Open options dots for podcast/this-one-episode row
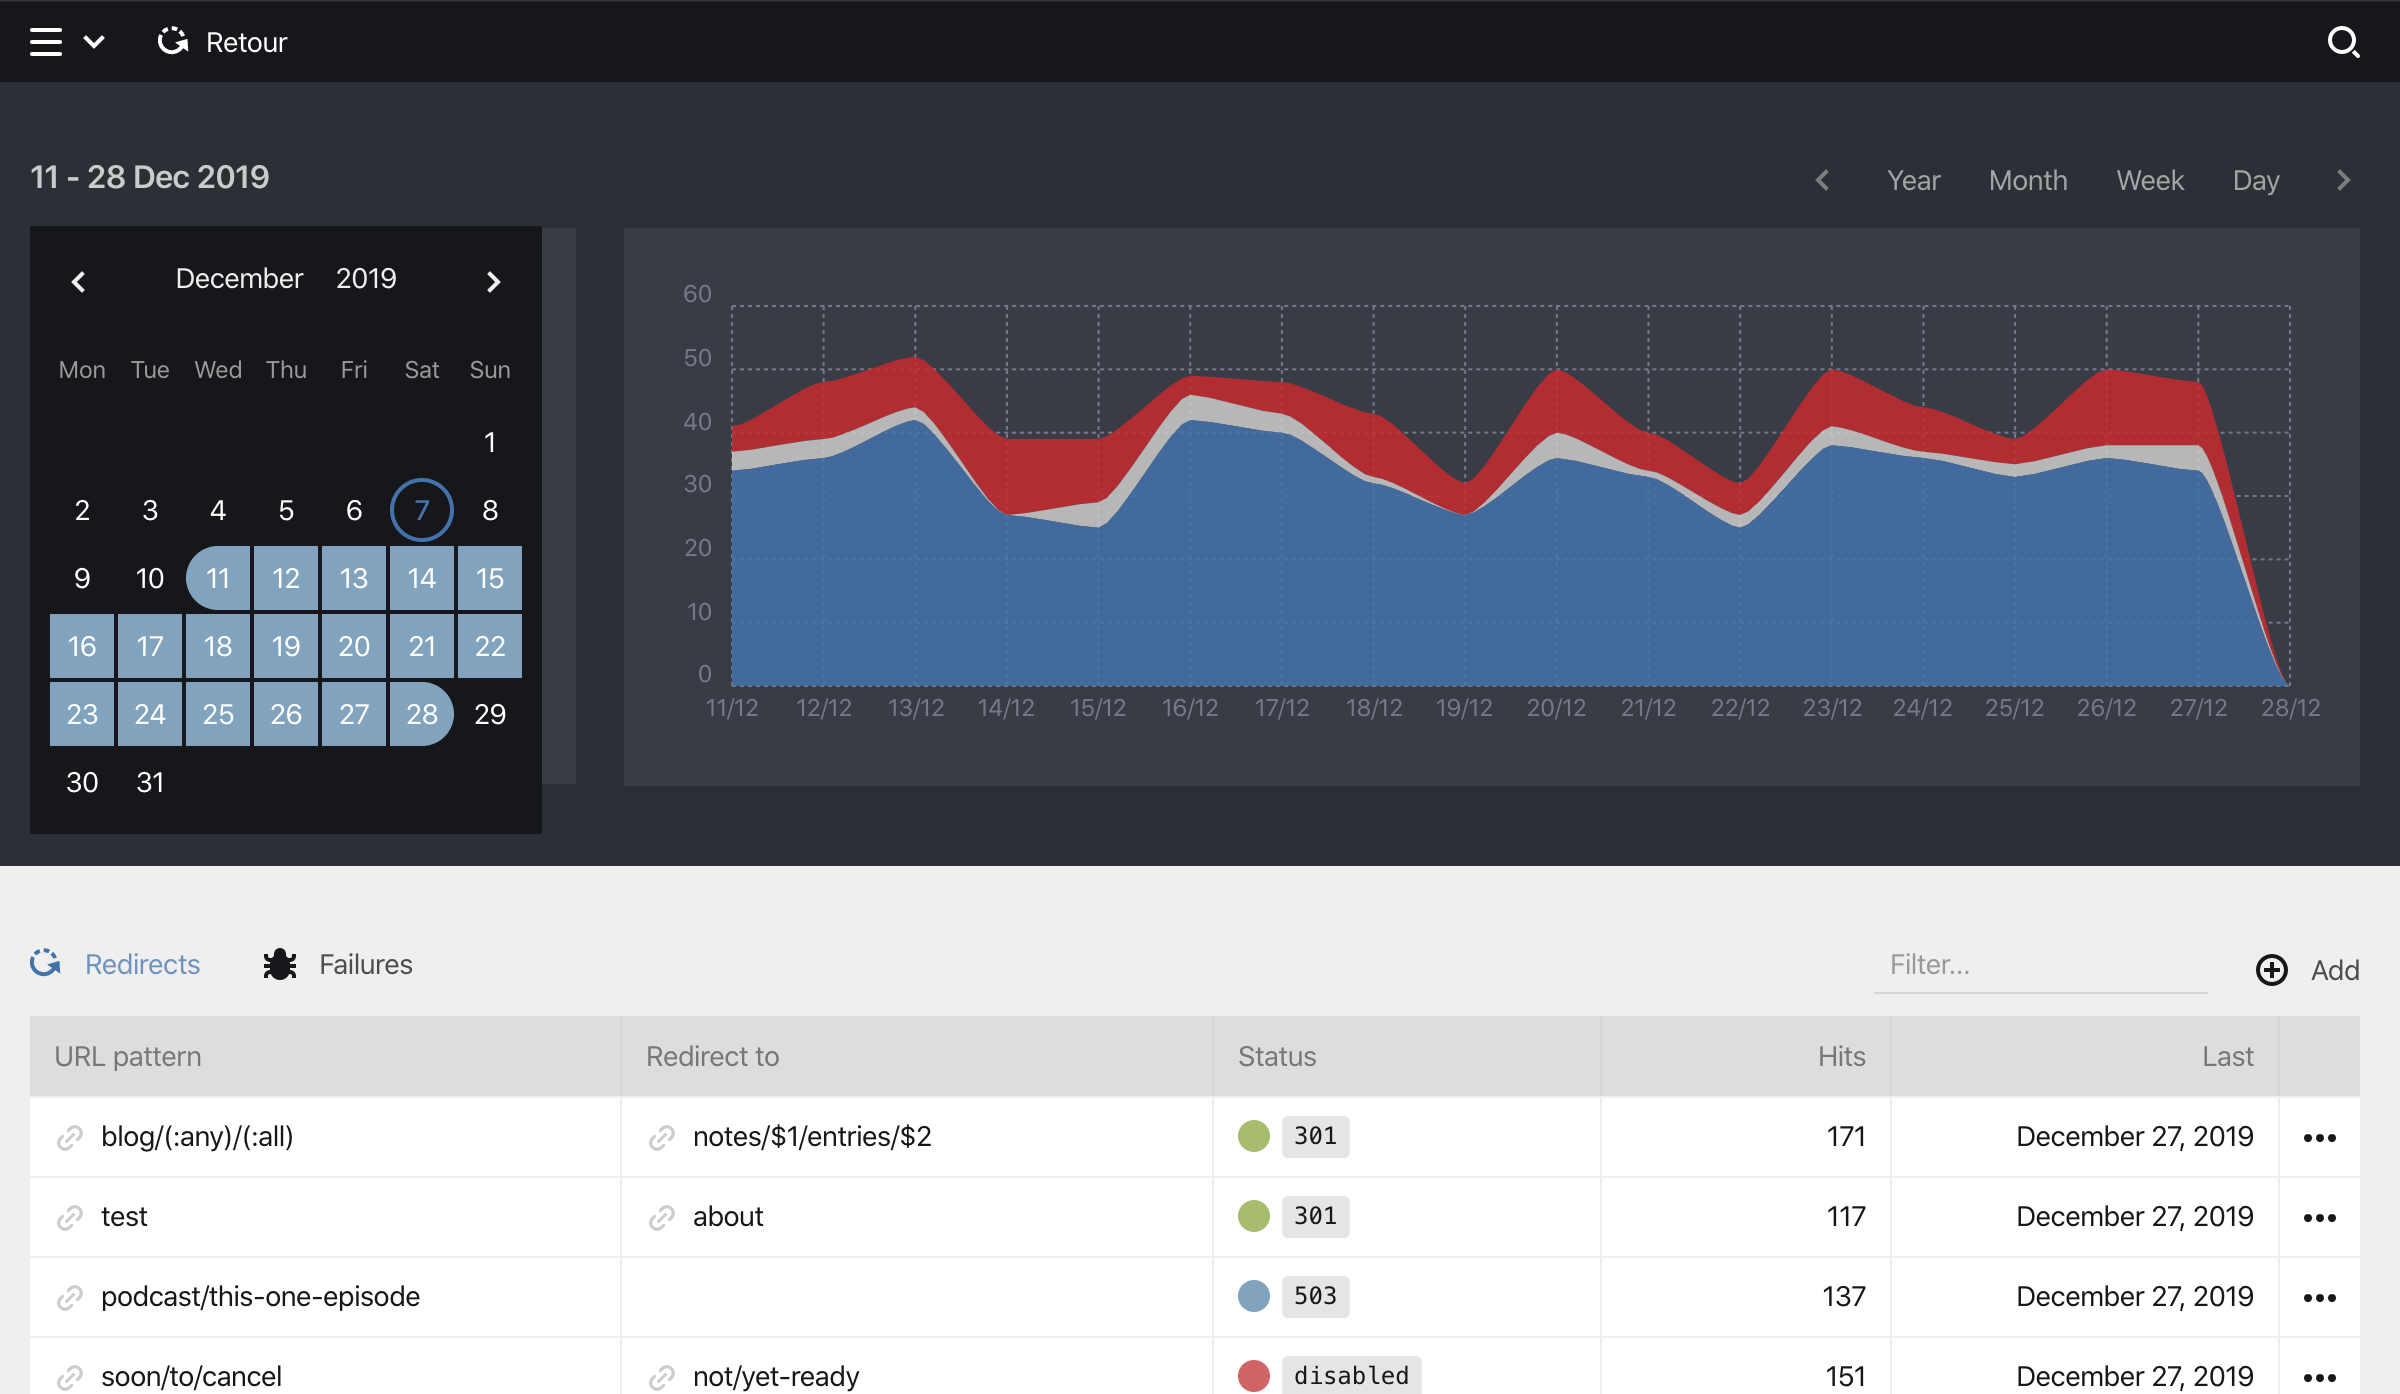 click(x=2319, y=1297)
